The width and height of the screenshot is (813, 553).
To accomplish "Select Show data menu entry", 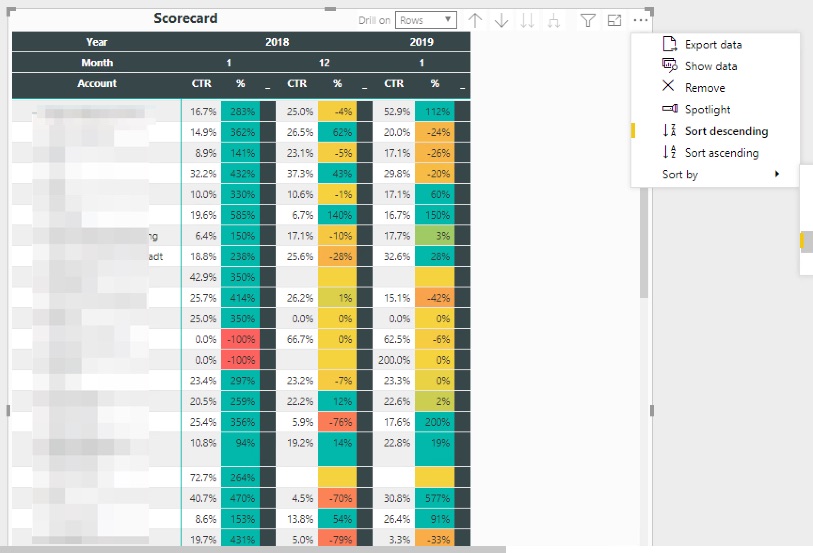I will pyautogui.click(x=713, y=66).
